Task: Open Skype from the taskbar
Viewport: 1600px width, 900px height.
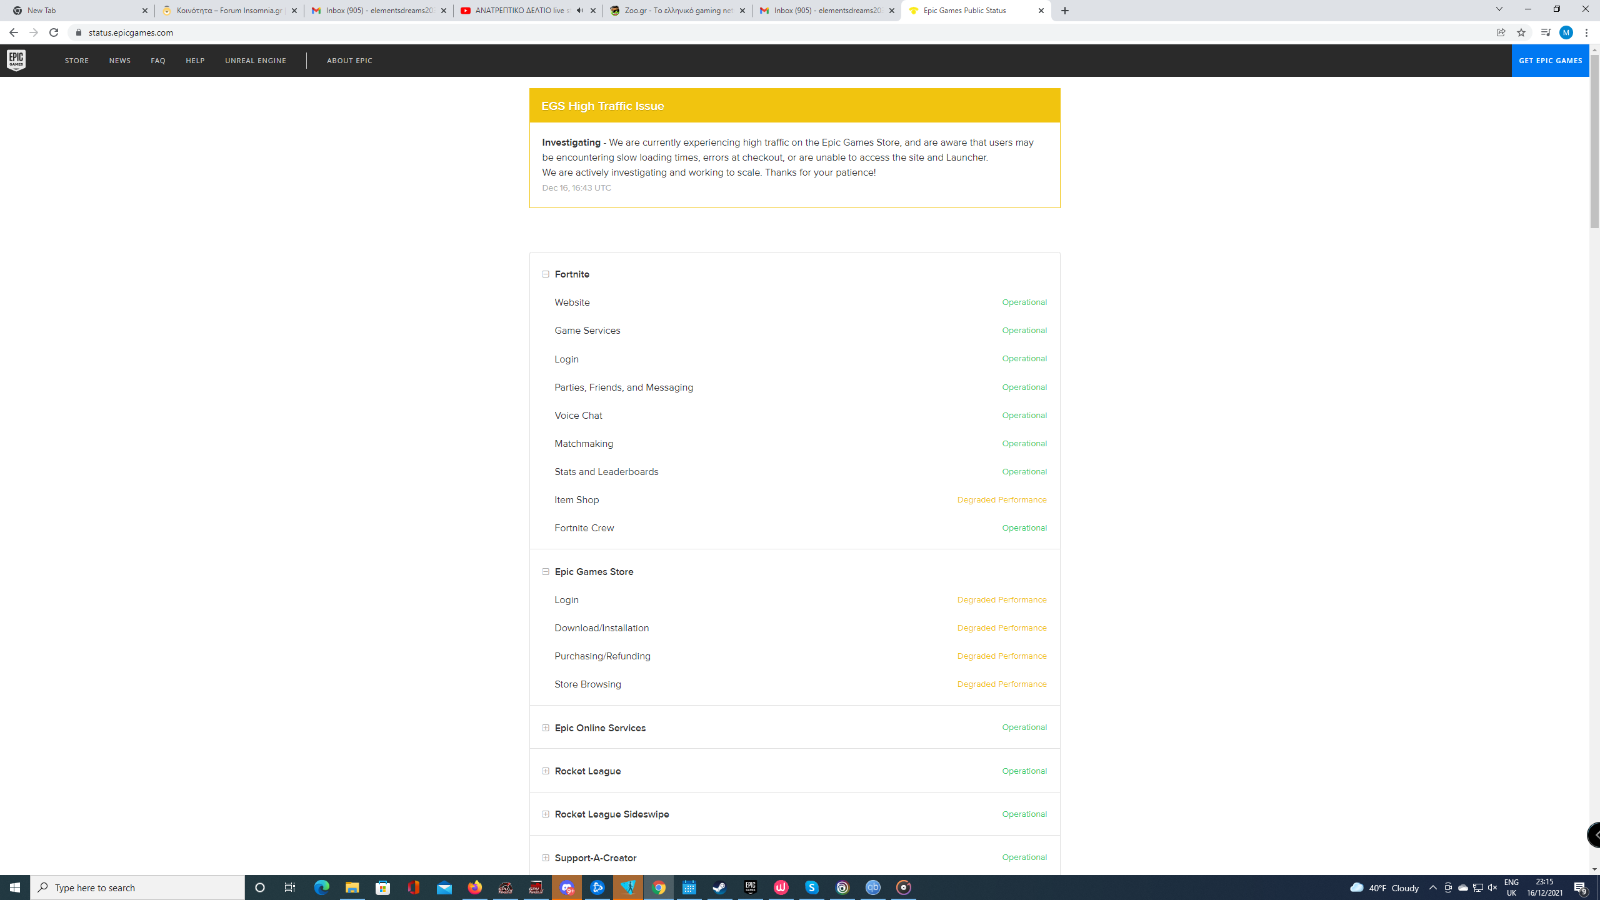Action: [x=811, y=887]
